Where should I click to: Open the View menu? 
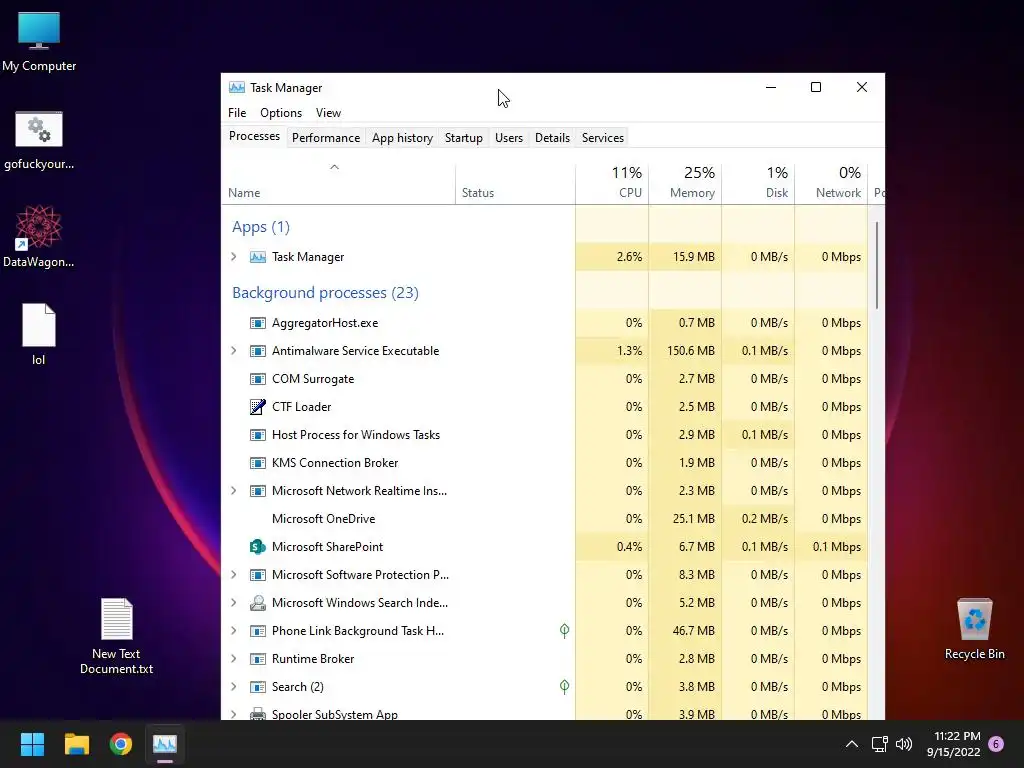[328, 113]
